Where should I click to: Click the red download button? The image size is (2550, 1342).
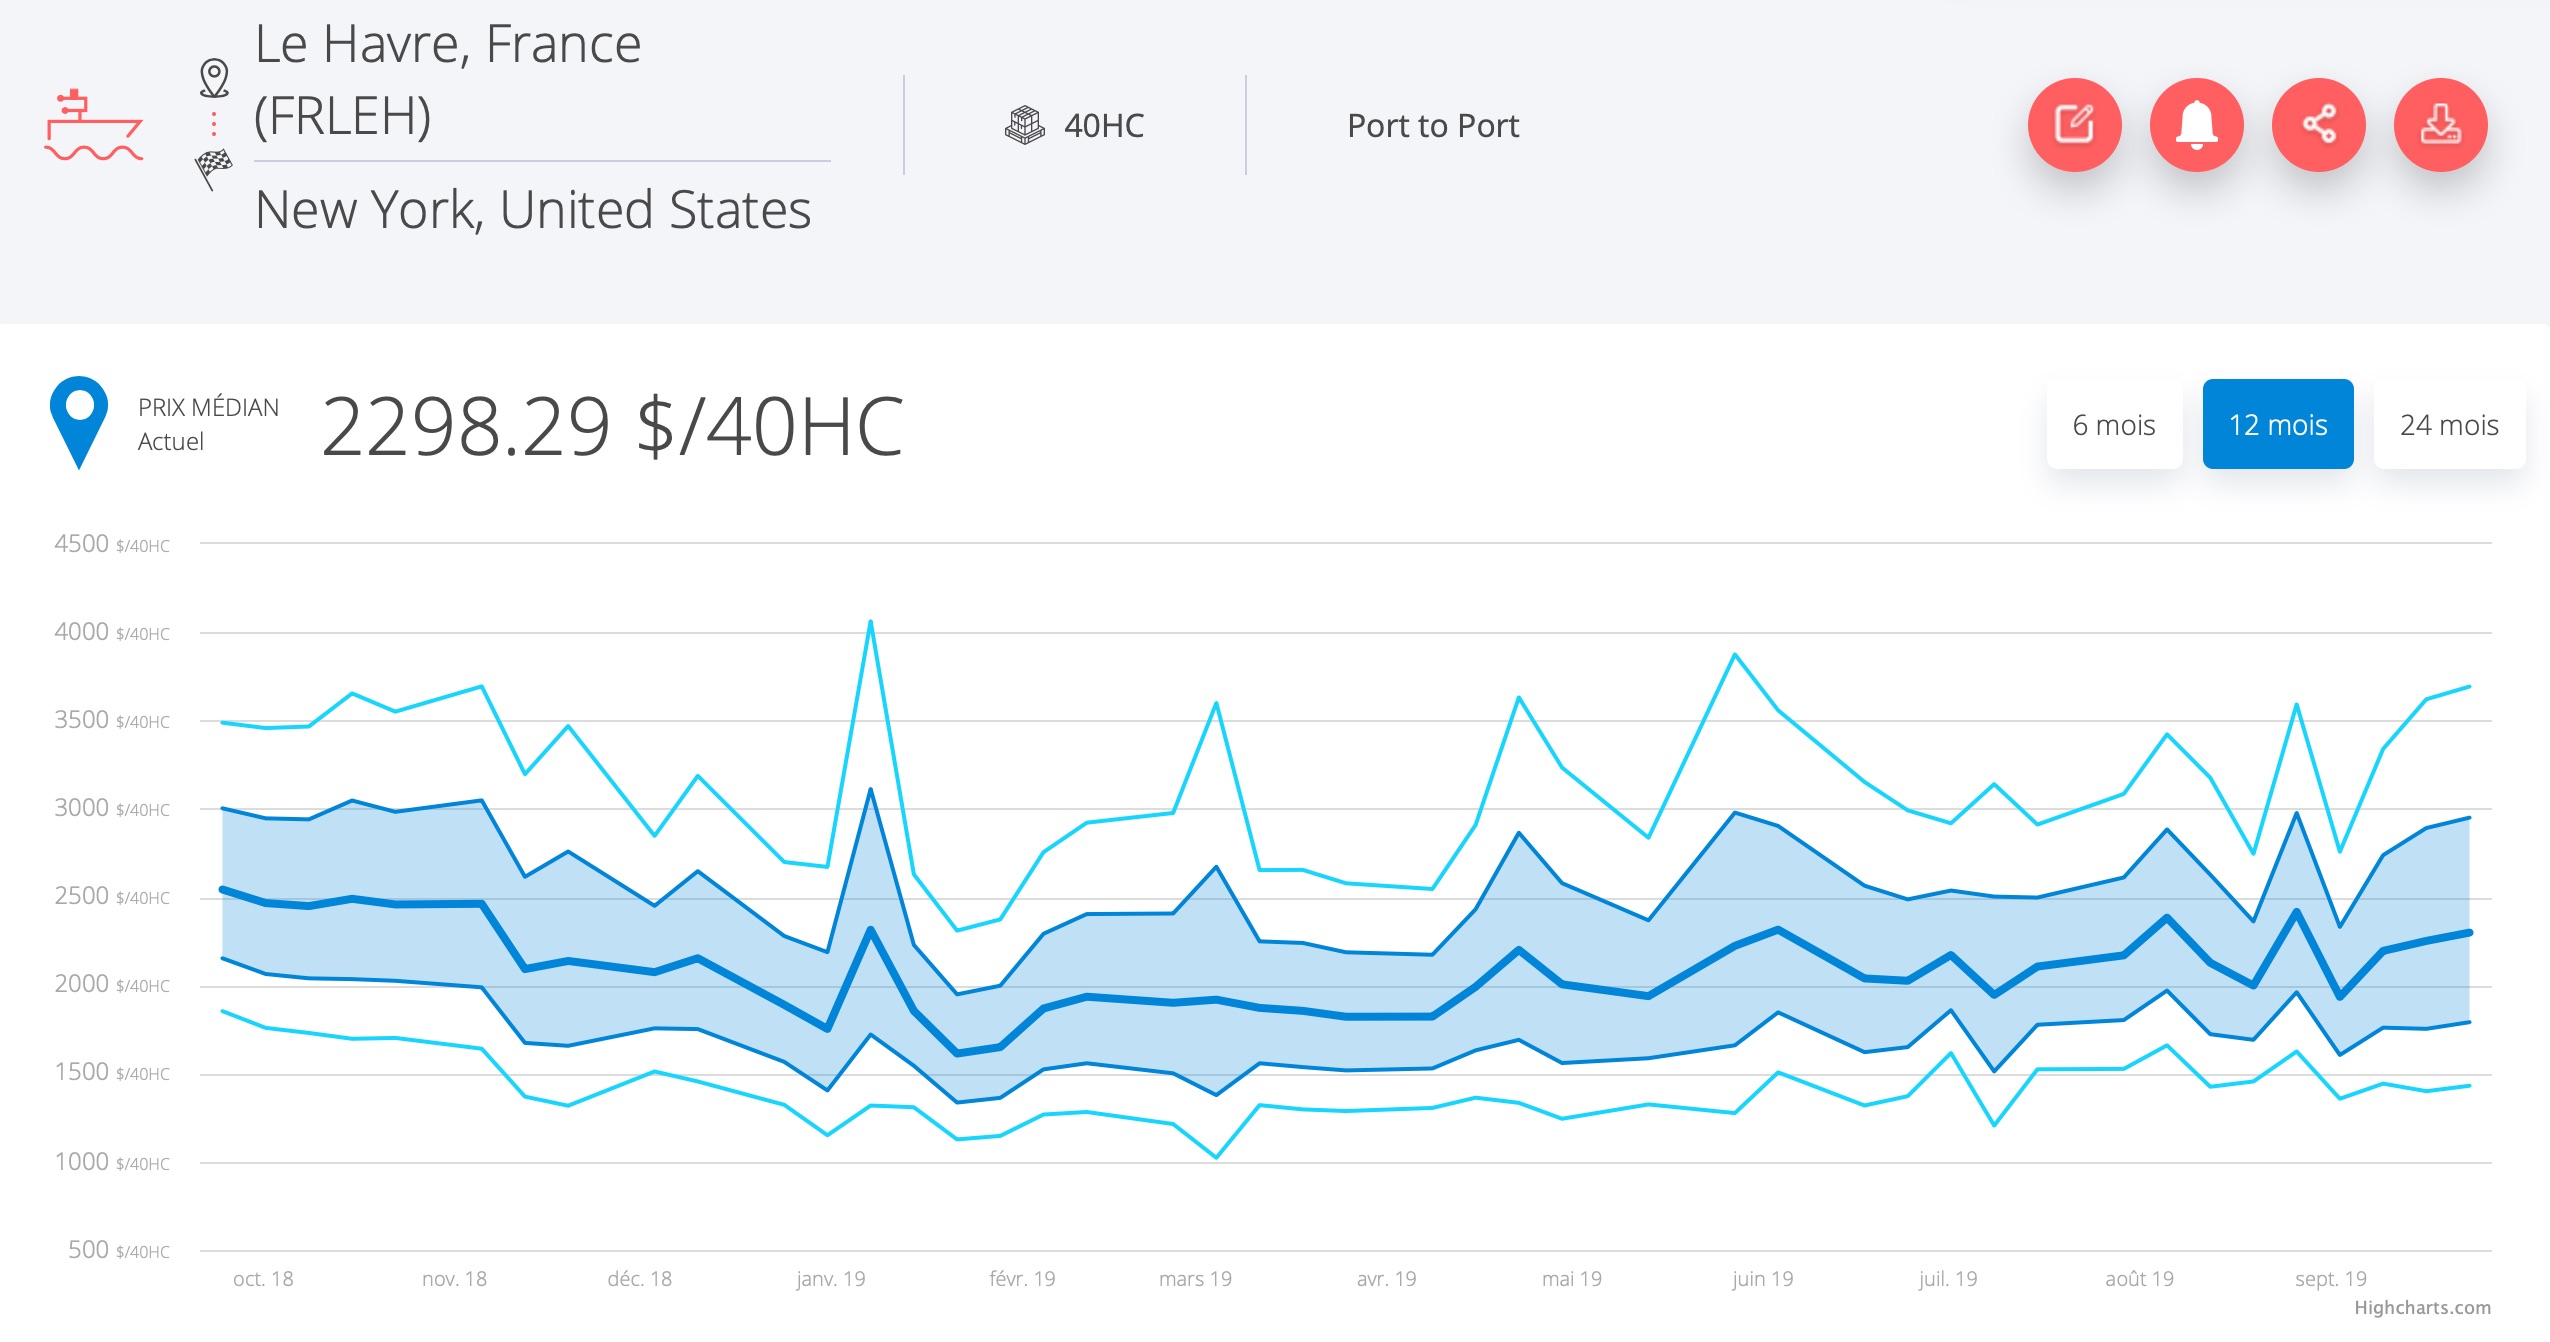coord(2440,125)
